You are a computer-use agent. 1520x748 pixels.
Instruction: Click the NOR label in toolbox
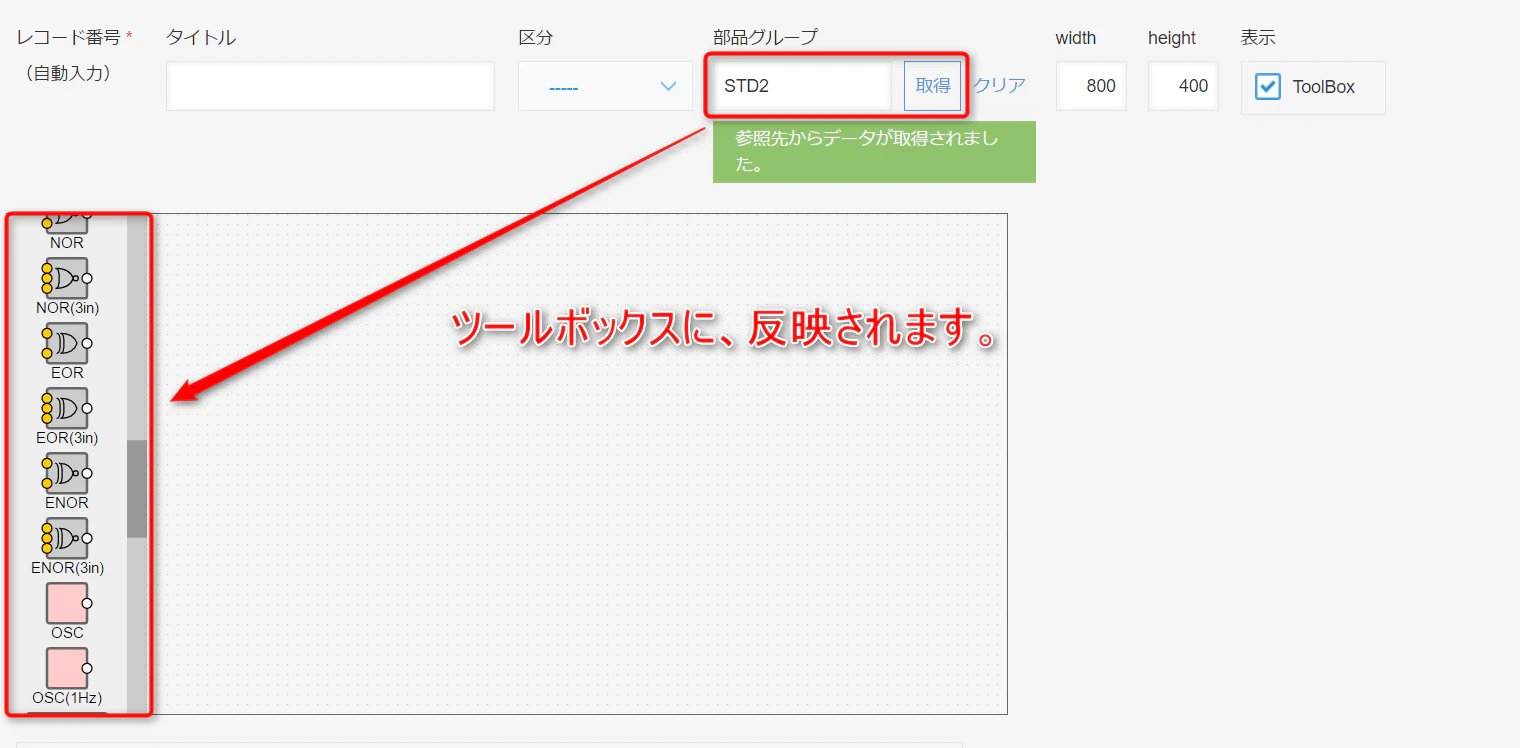pyautogui.click(x=67, y=243)
